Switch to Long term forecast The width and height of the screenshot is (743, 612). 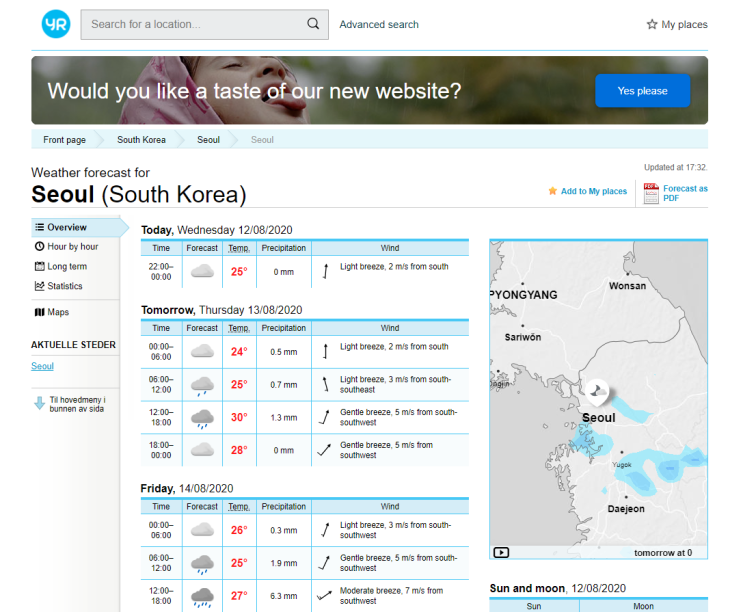(67, 266)
